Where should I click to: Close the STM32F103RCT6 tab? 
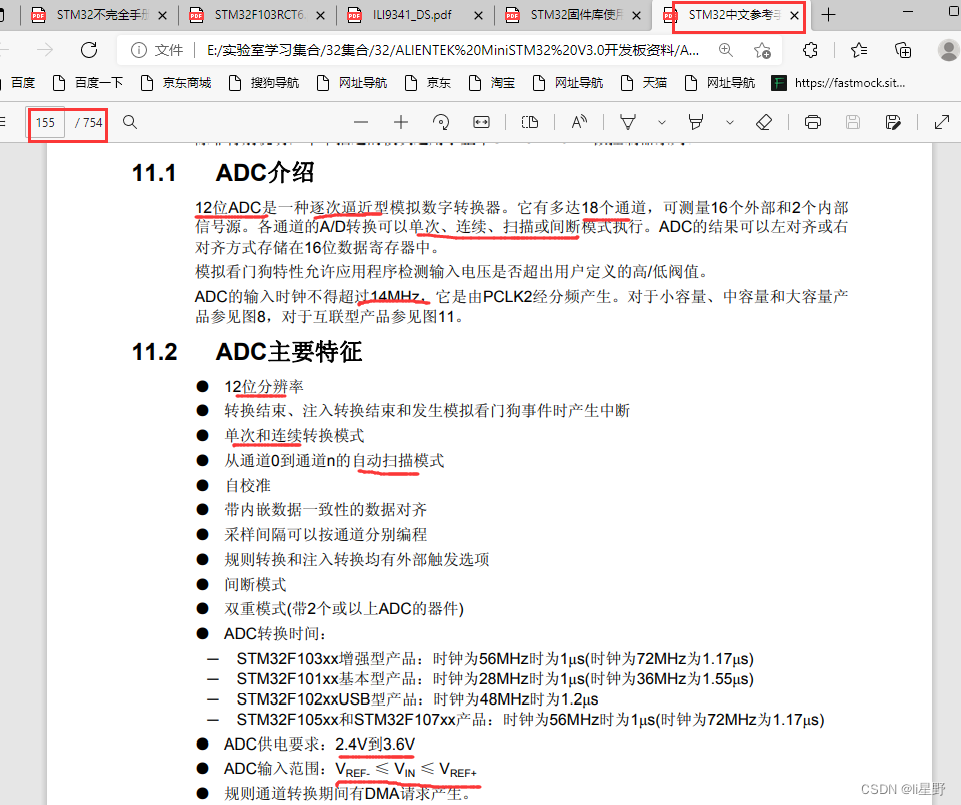(321, 15)
